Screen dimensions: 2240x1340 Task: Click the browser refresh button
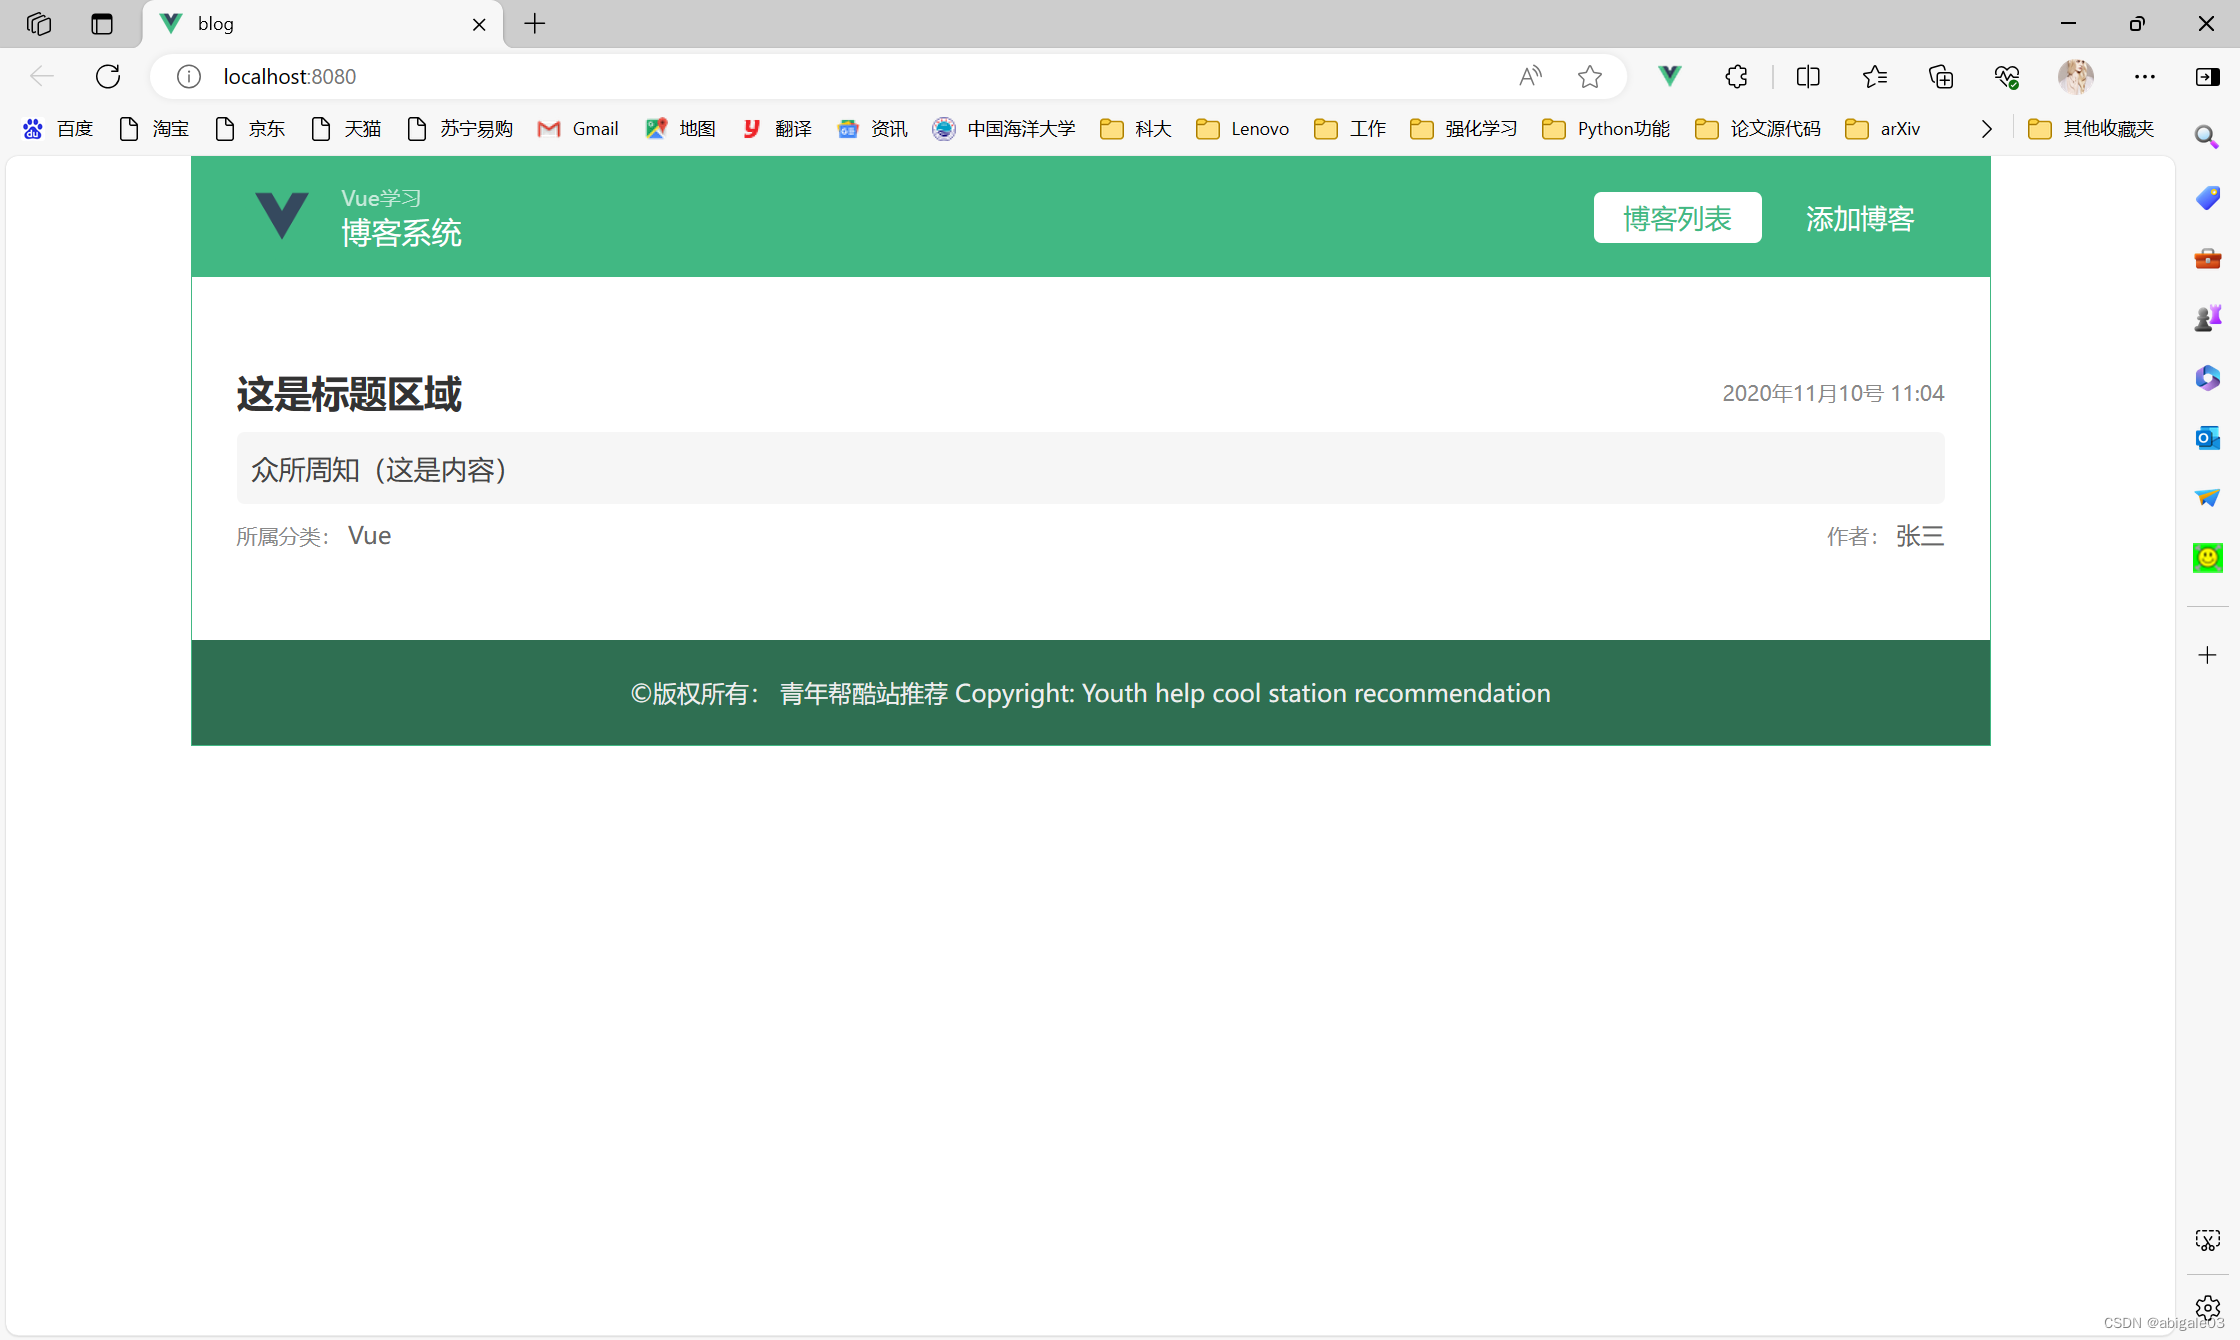pos(108,76)
